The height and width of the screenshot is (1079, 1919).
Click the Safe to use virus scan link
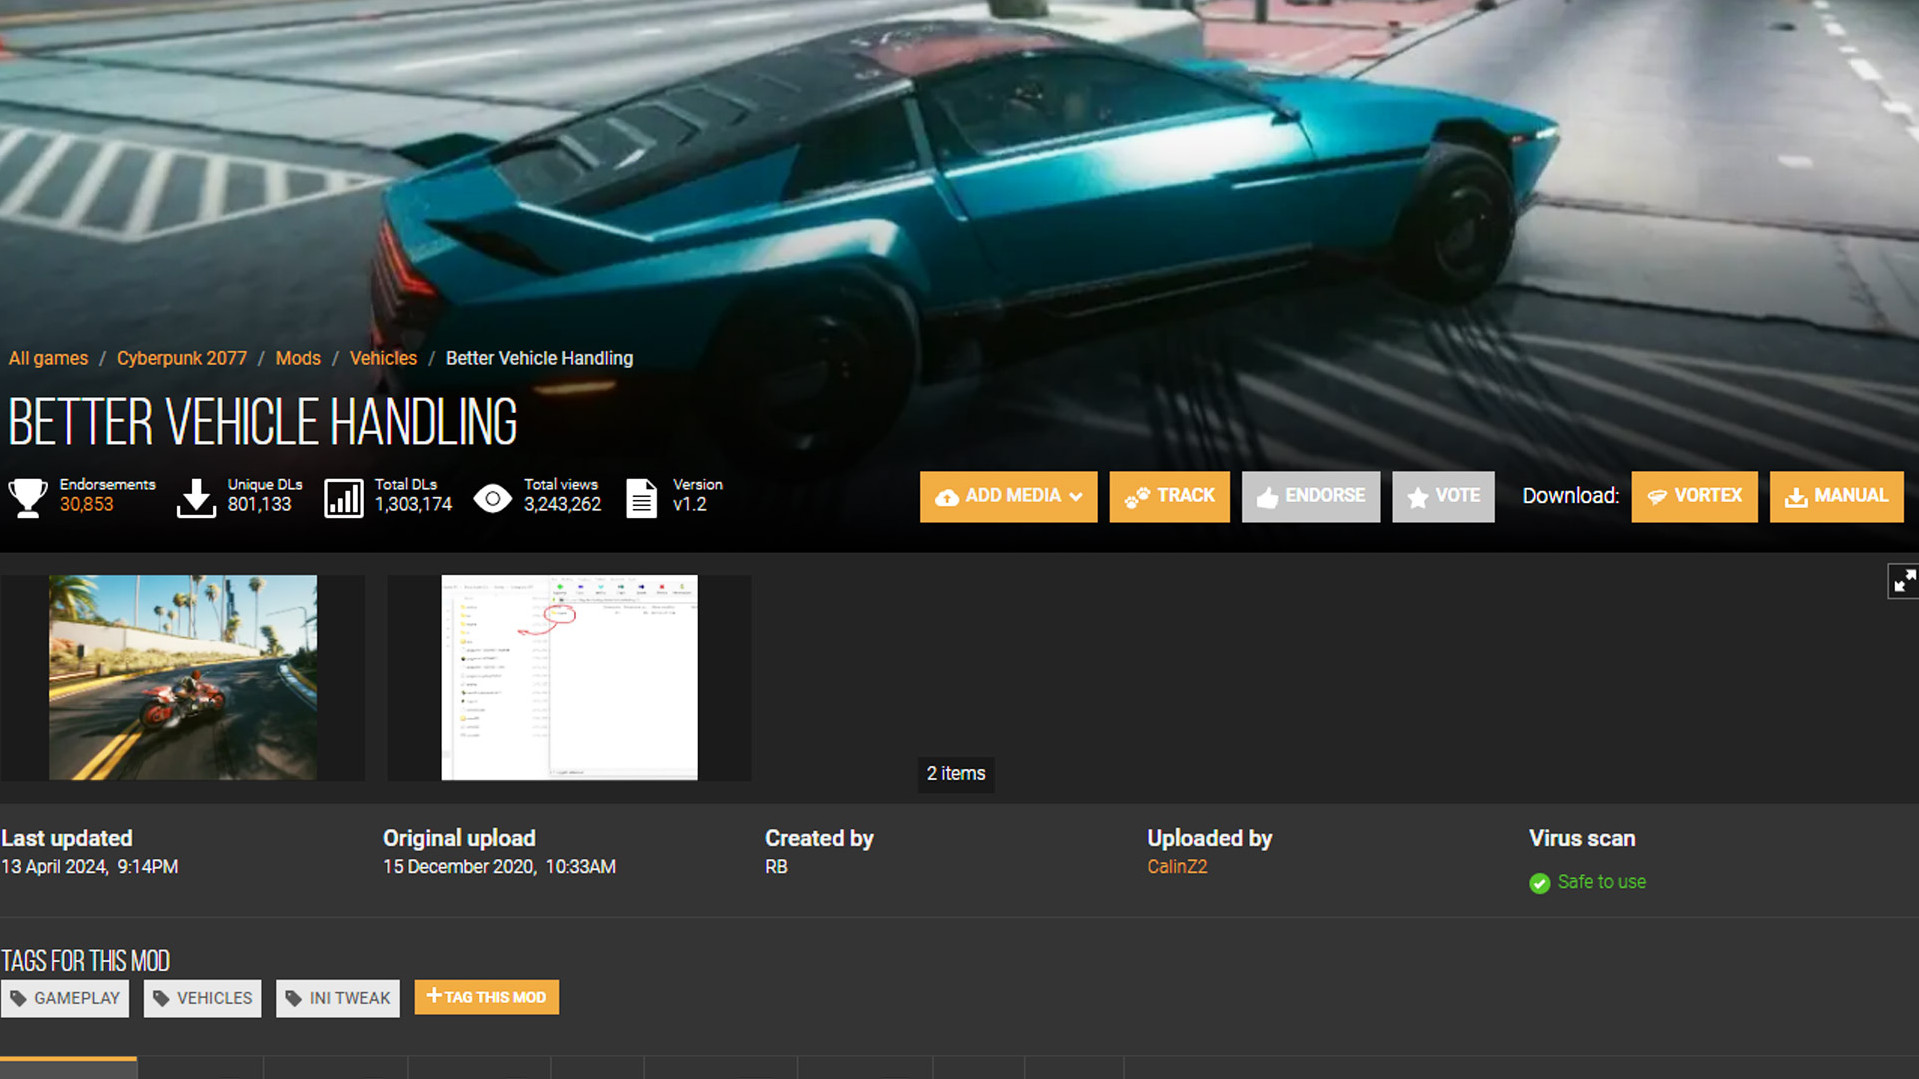coord(1601,882)
